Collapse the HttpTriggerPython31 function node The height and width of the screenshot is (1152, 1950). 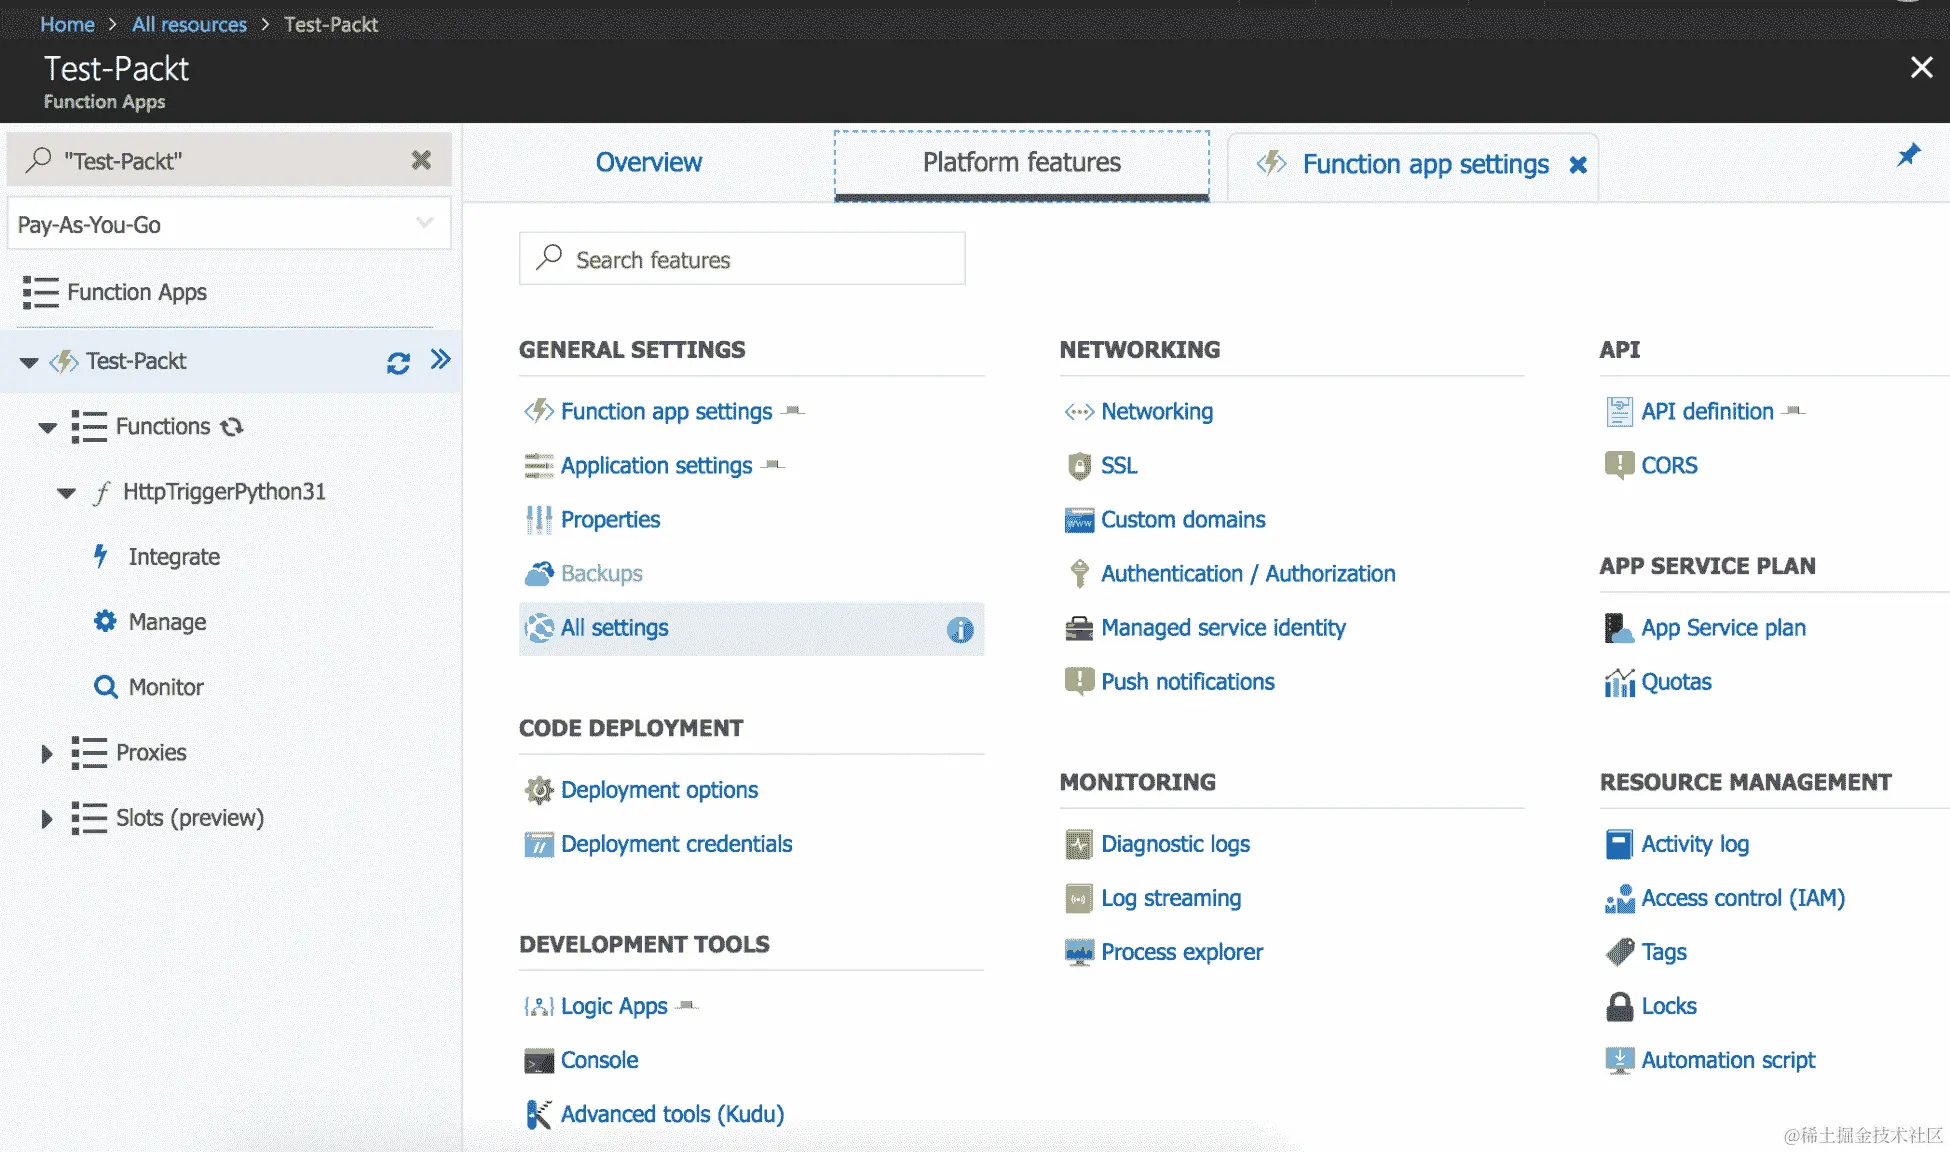tap(66, 492)
